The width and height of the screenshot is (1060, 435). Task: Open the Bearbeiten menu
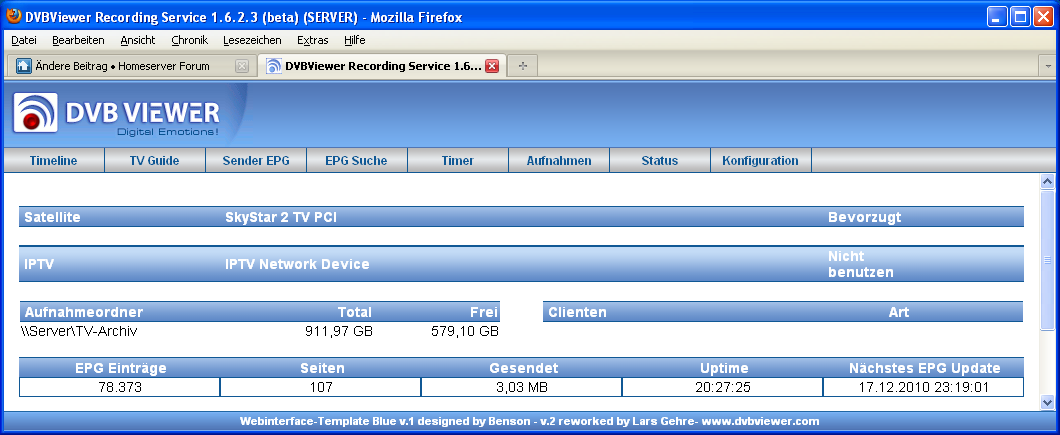[x=78, y=40]
